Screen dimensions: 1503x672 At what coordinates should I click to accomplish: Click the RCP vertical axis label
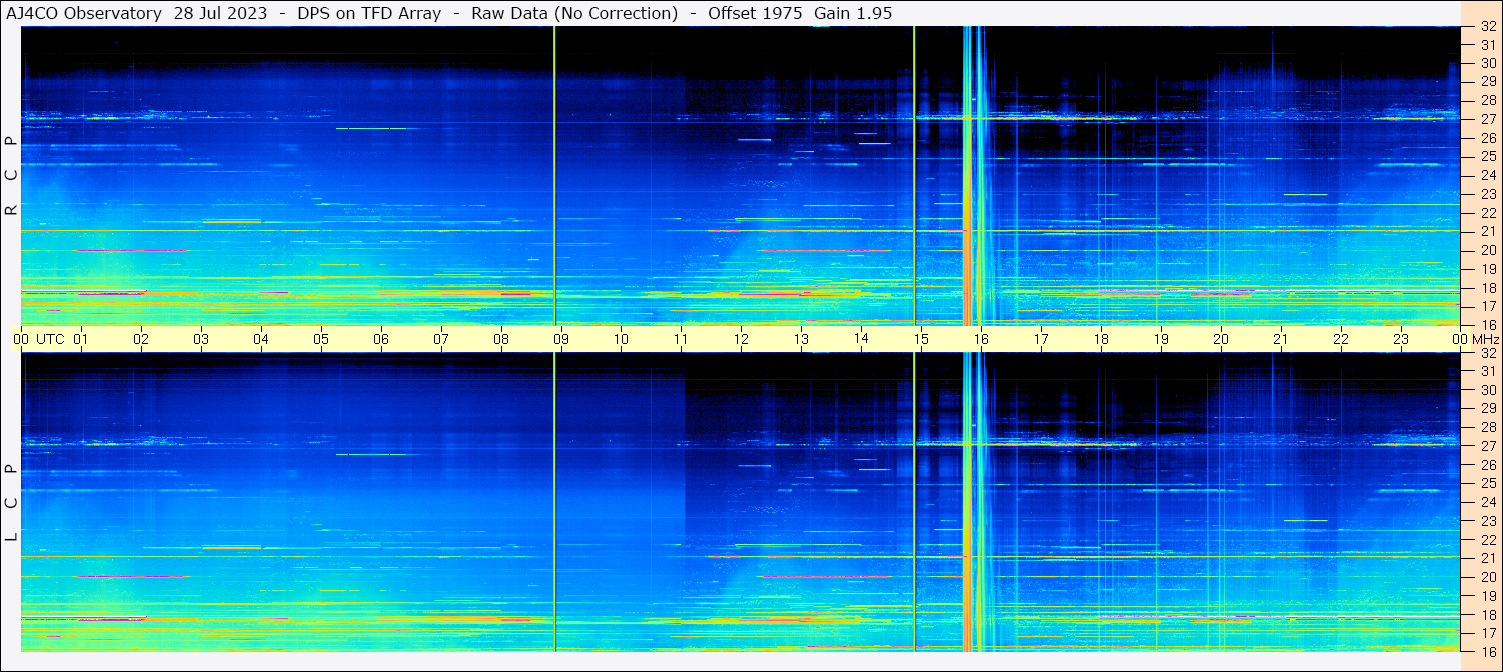[11, 176]
